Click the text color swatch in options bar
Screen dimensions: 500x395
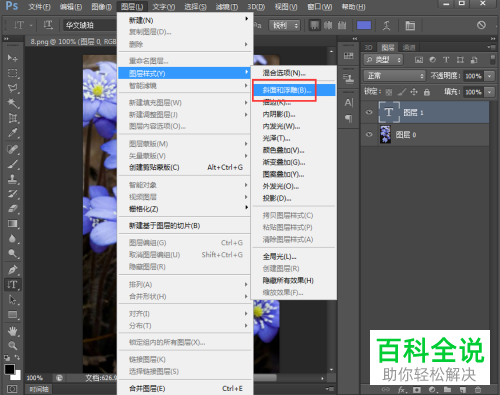click(x=364, y=25)
